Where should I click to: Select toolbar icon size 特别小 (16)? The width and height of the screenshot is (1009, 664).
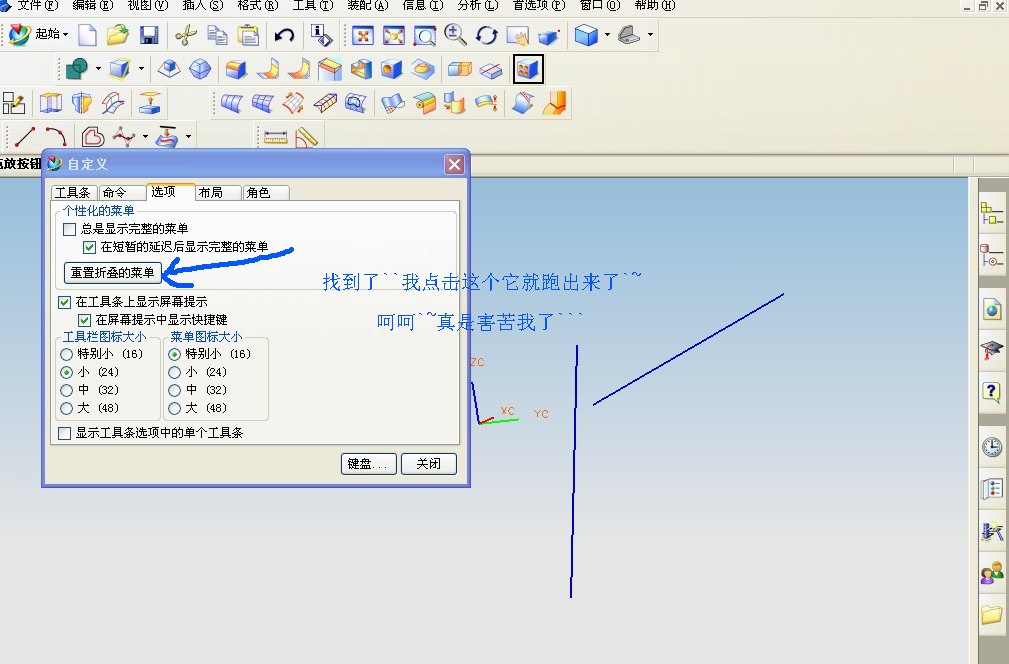click(66, 354)
